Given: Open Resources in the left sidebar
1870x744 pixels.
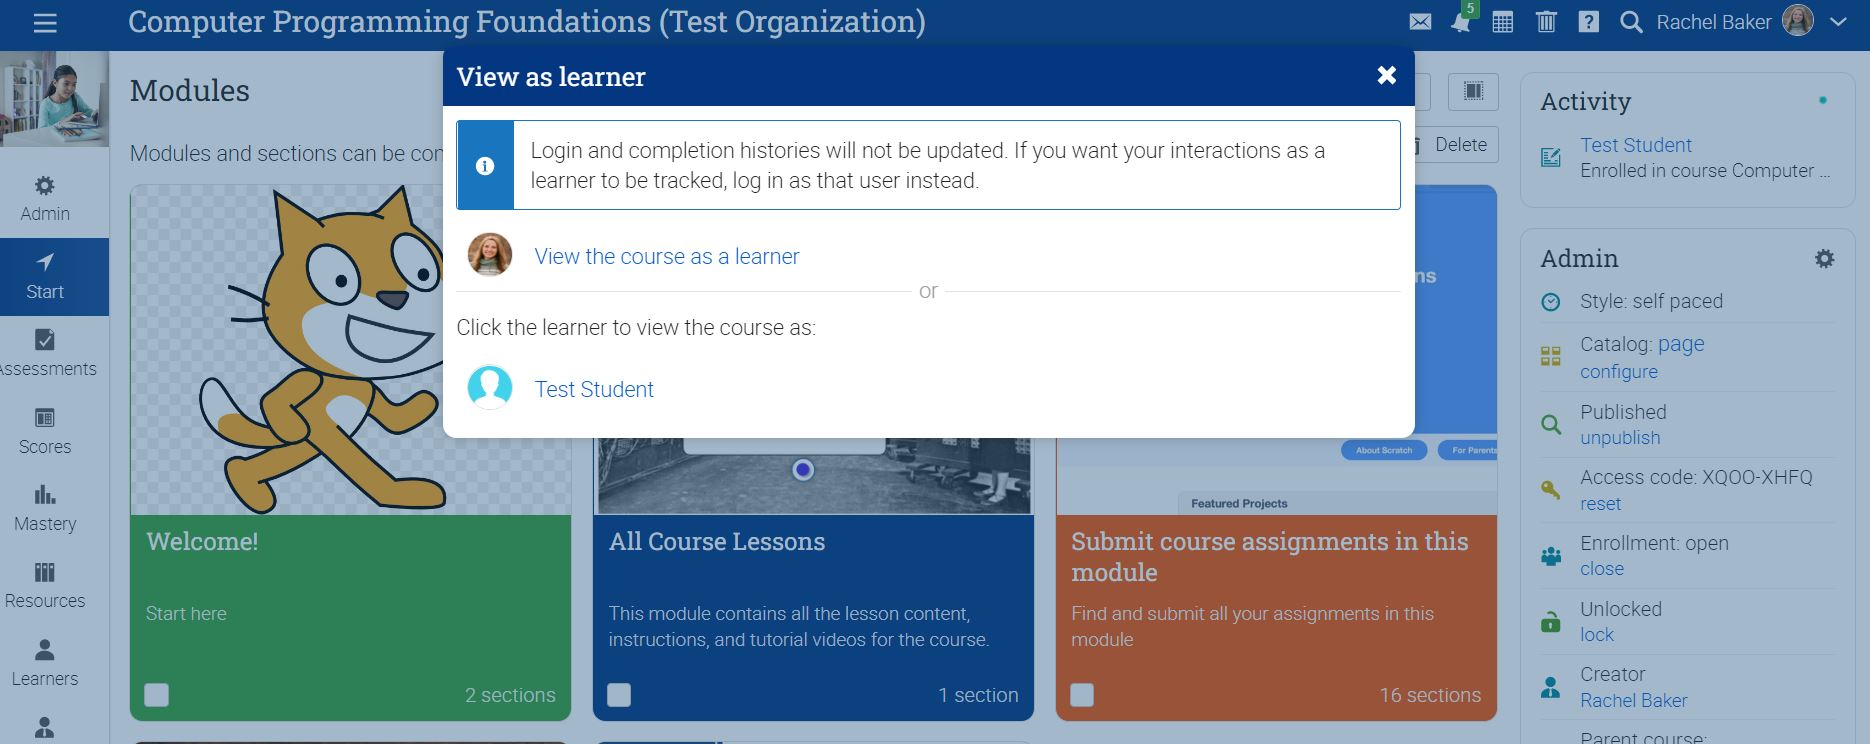Looking at the screenshot, I should point(45,585).
